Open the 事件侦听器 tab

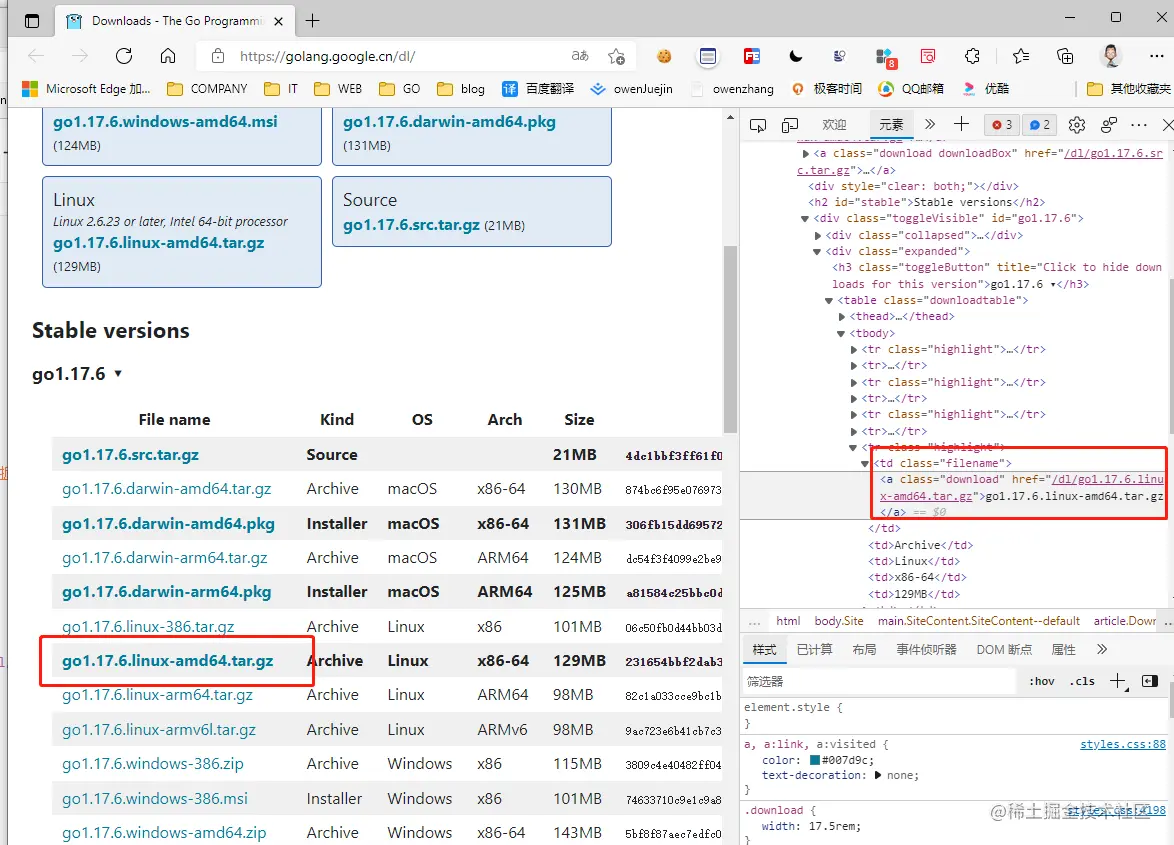[x=926, y=649]
